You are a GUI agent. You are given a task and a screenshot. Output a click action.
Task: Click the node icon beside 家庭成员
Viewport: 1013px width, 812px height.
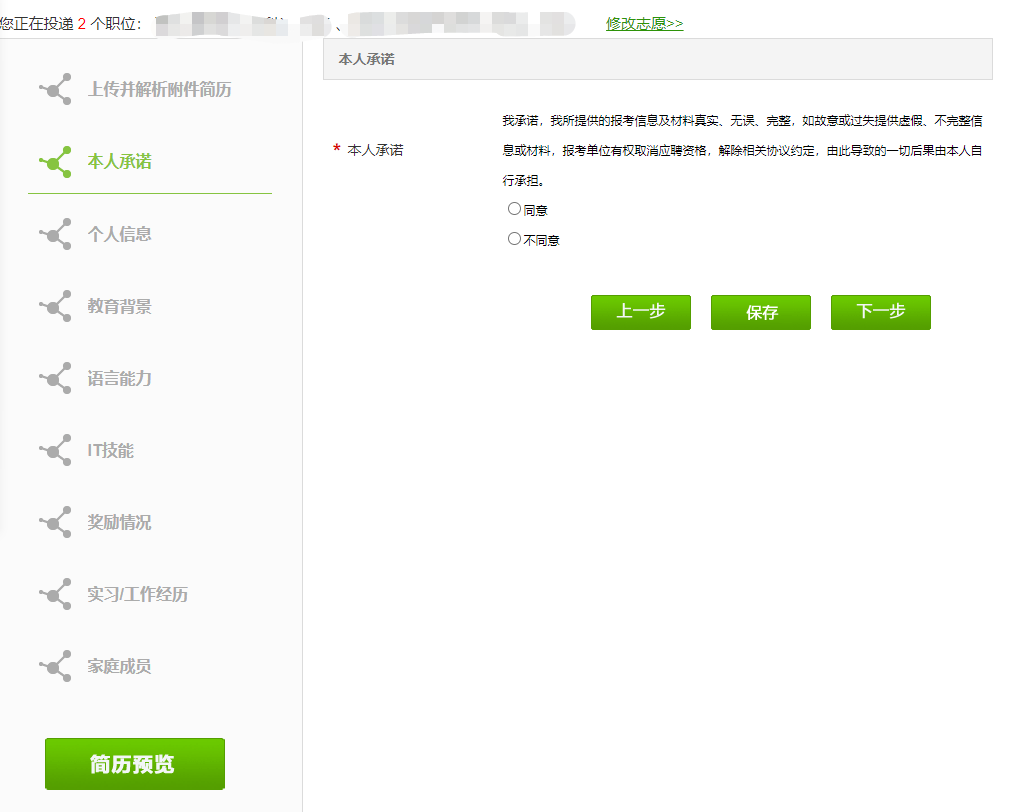pos(56,666)
